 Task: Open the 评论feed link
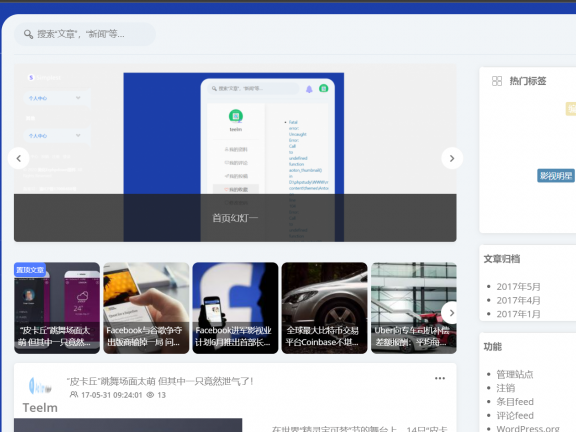(515, 415)
